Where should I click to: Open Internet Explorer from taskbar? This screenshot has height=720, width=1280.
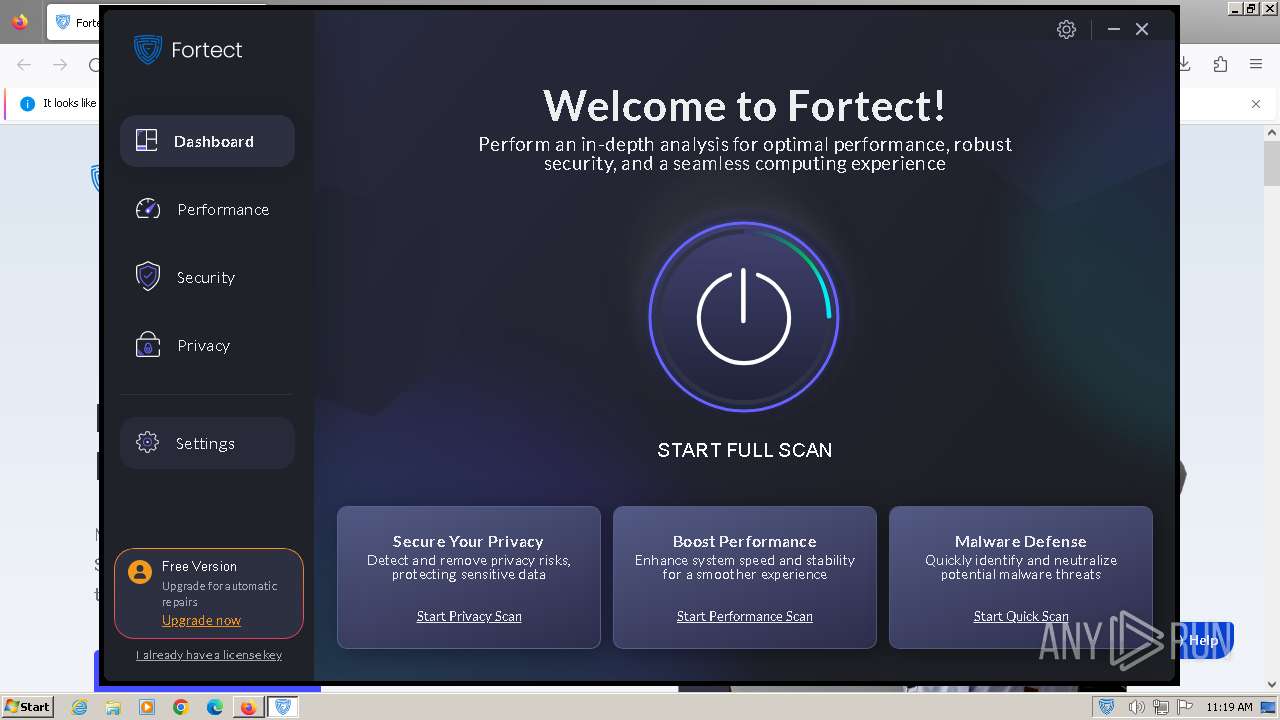click(79, 707)
